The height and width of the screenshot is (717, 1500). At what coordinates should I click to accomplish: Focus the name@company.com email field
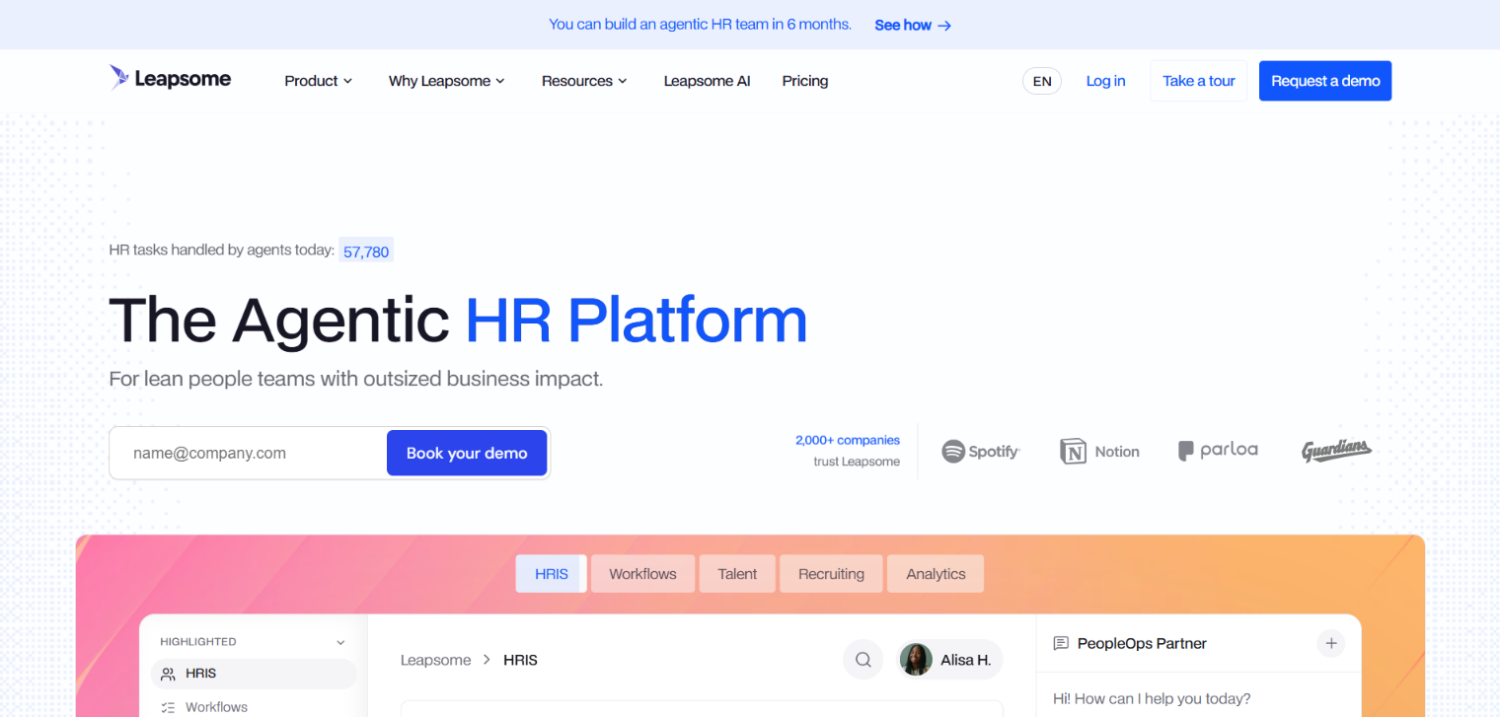248,453
